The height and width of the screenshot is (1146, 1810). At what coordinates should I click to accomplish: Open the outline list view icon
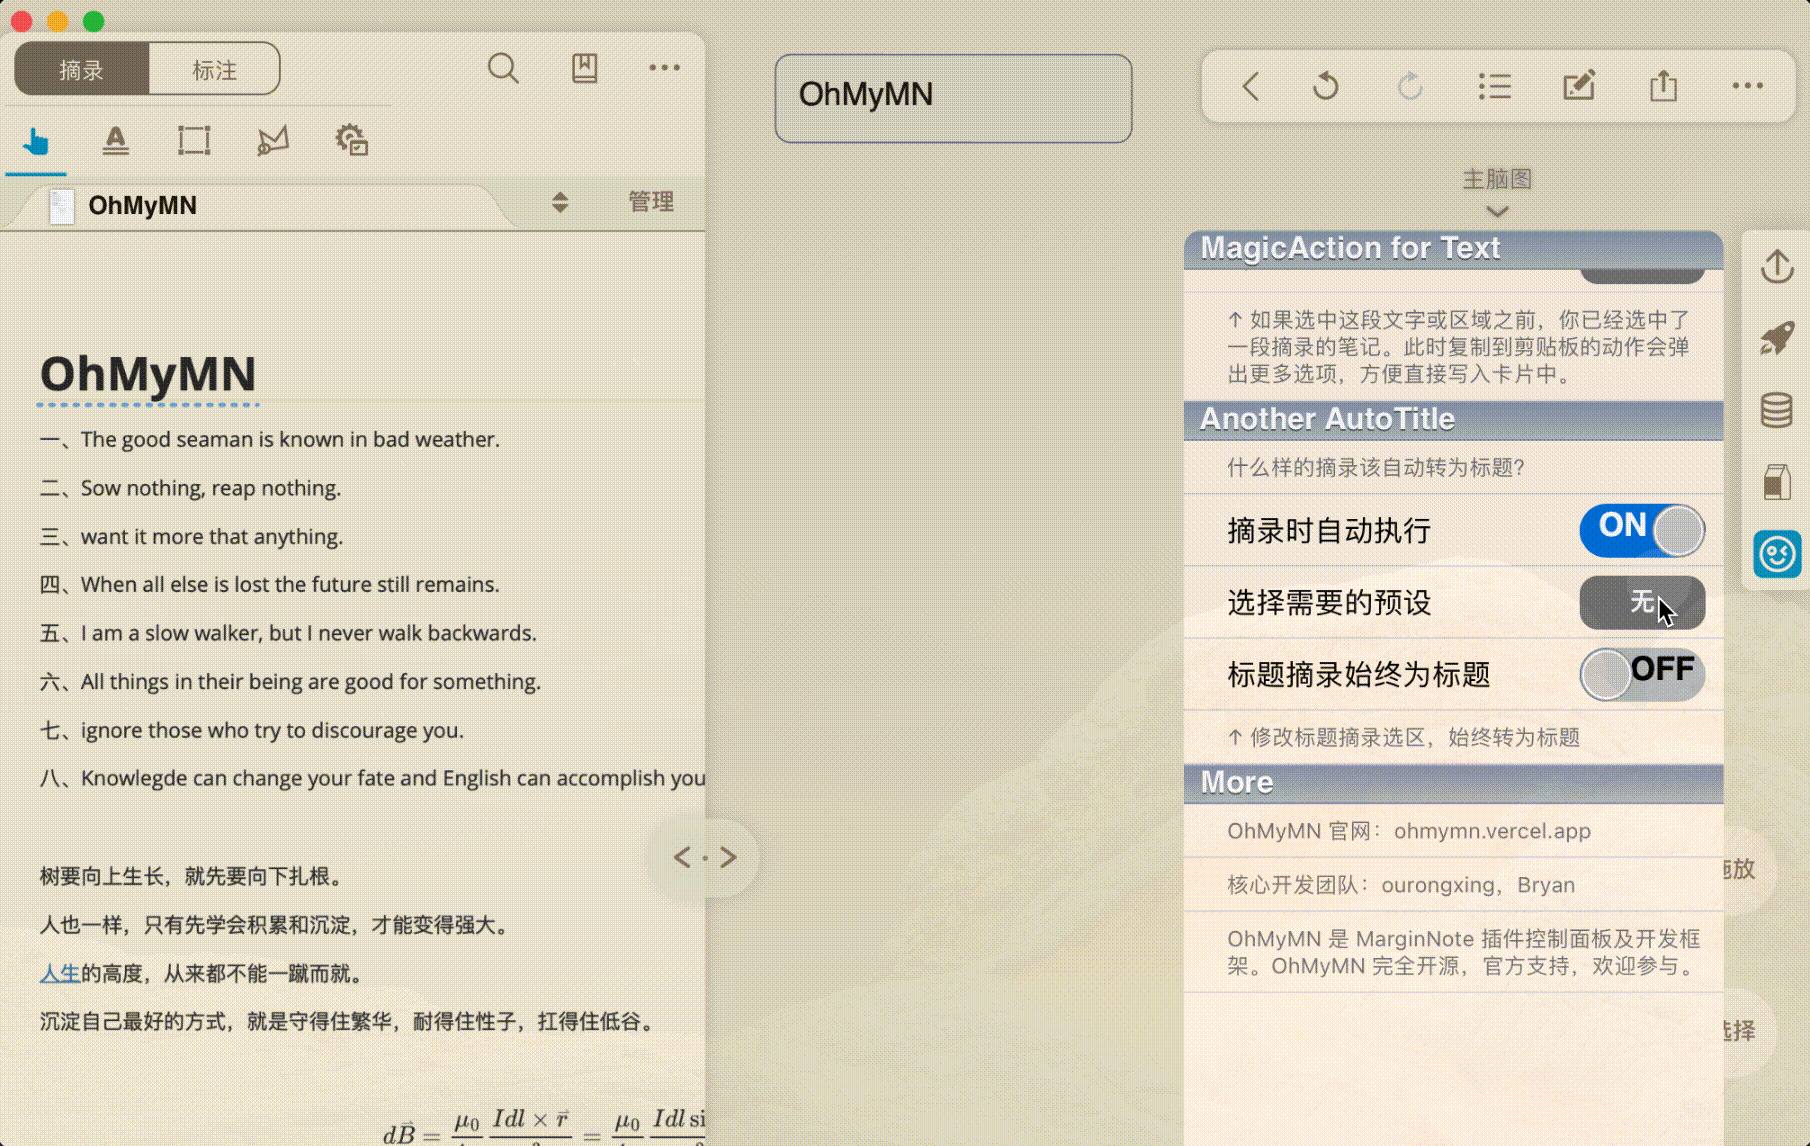click(1494, 86)
